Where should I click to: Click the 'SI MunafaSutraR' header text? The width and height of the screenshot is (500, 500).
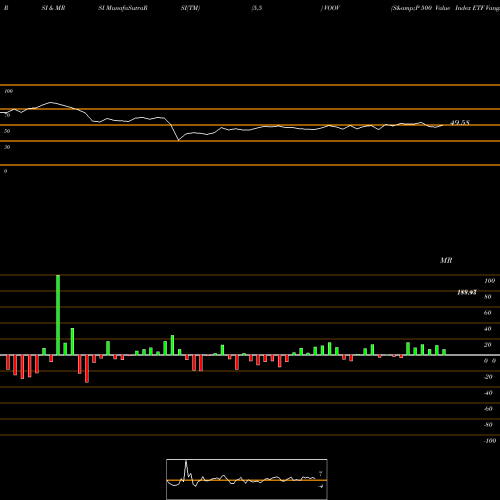click(123, 8)
